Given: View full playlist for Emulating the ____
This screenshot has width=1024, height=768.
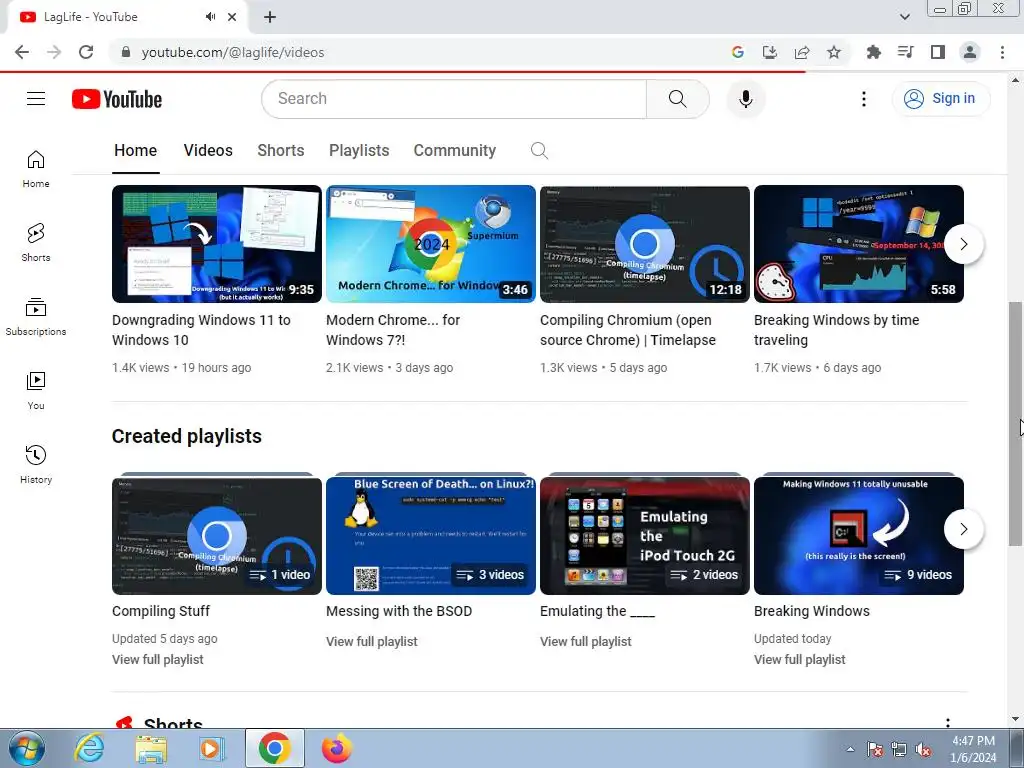Looking at the screenshot, I should point(586,641).
